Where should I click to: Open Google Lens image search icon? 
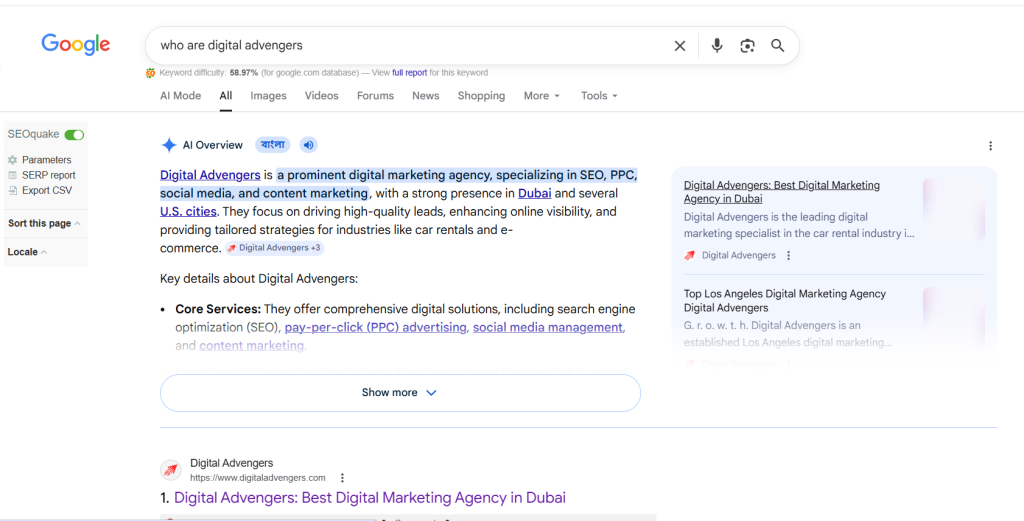tap(747, 46)
